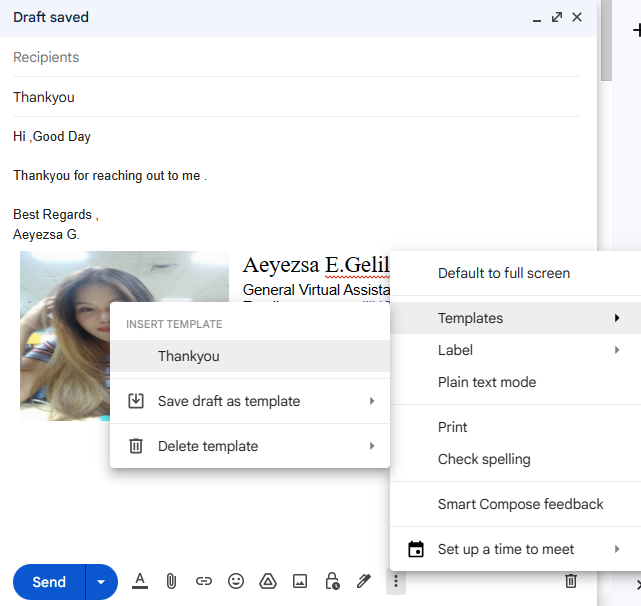Click the three-dot more options button

[x=396, y=581]
